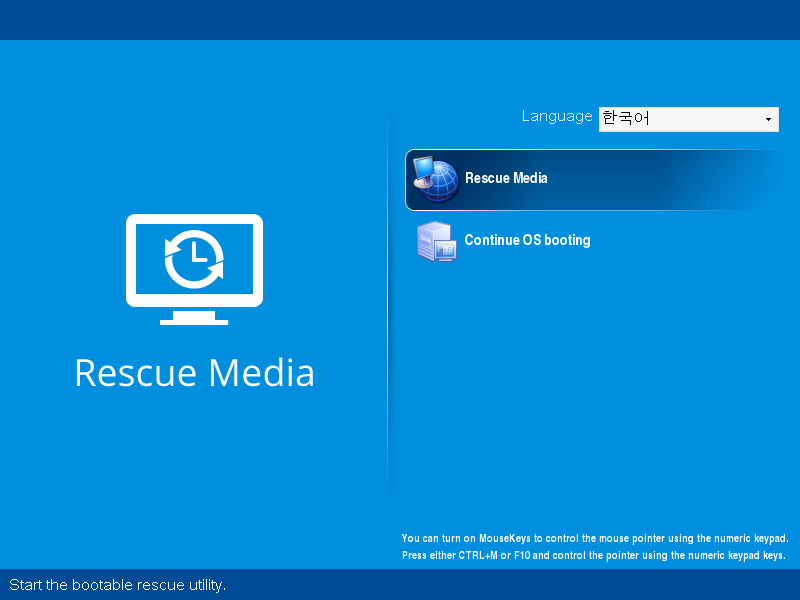Click the MouseKeys hint text line
Image resolution: width=800 pixels, height=600 pixels.
coord(595,538)
